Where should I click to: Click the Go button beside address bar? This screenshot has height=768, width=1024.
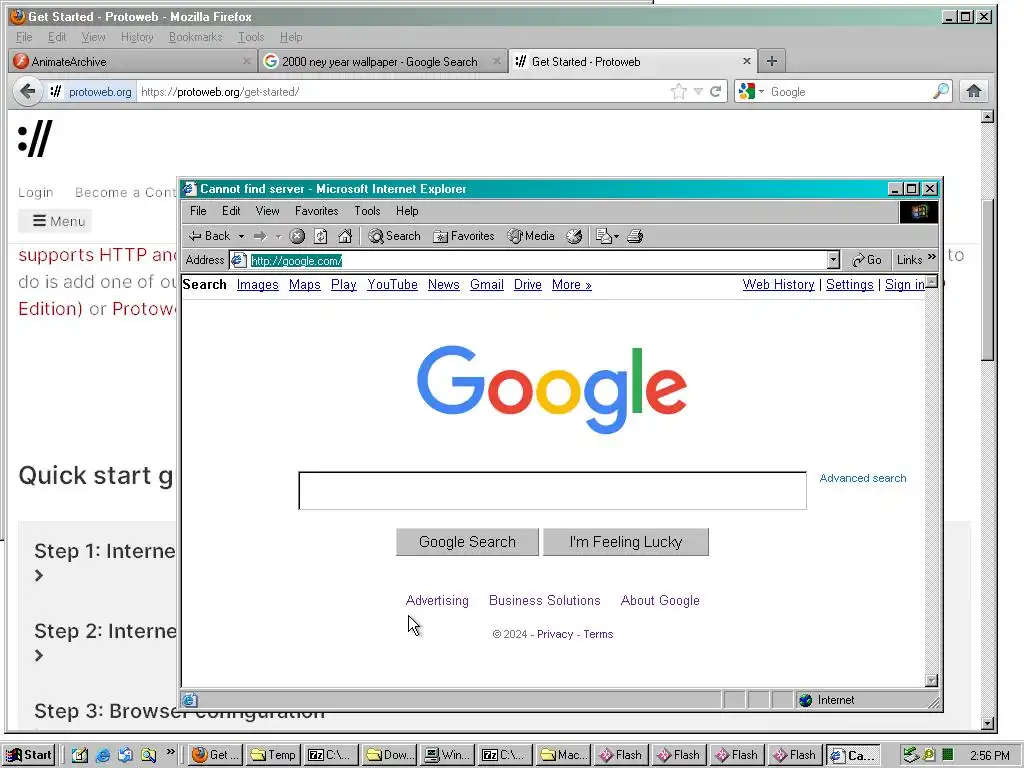click(x=867, y=260)
